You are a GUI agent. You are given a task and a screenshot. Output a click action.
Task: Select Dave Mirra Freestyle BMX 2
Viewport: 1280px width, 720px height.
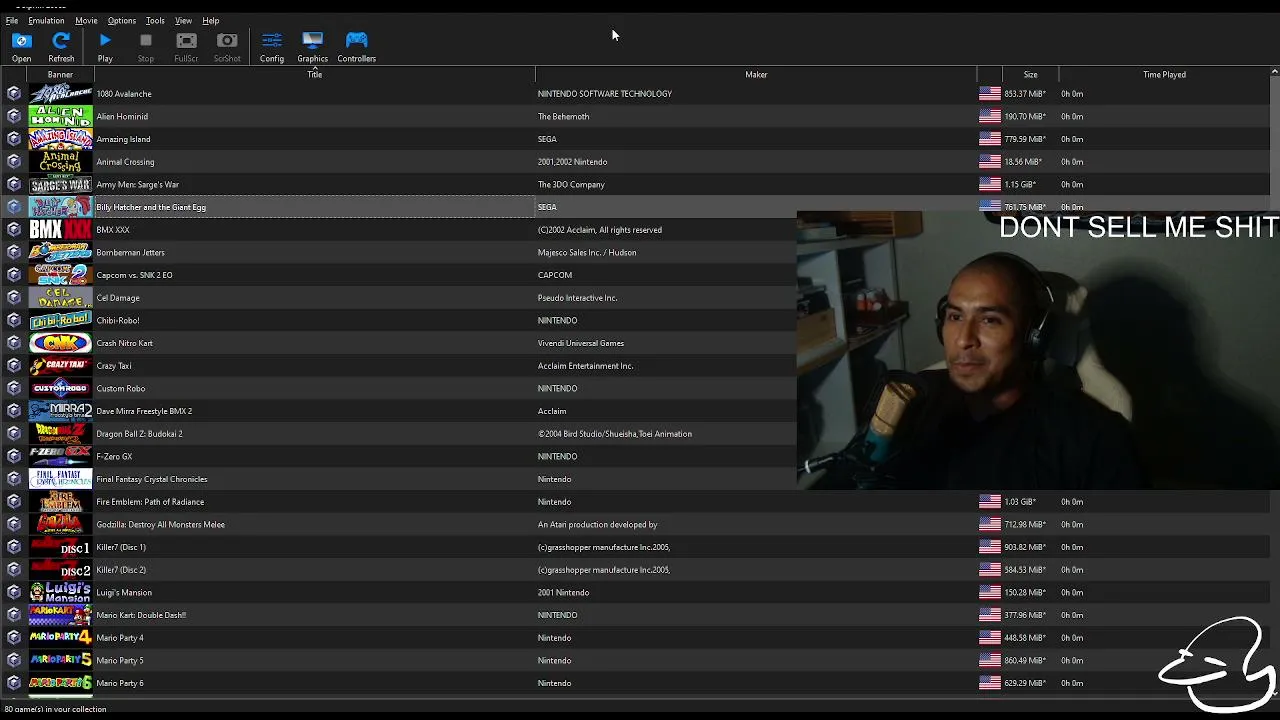tap(144, 411)
